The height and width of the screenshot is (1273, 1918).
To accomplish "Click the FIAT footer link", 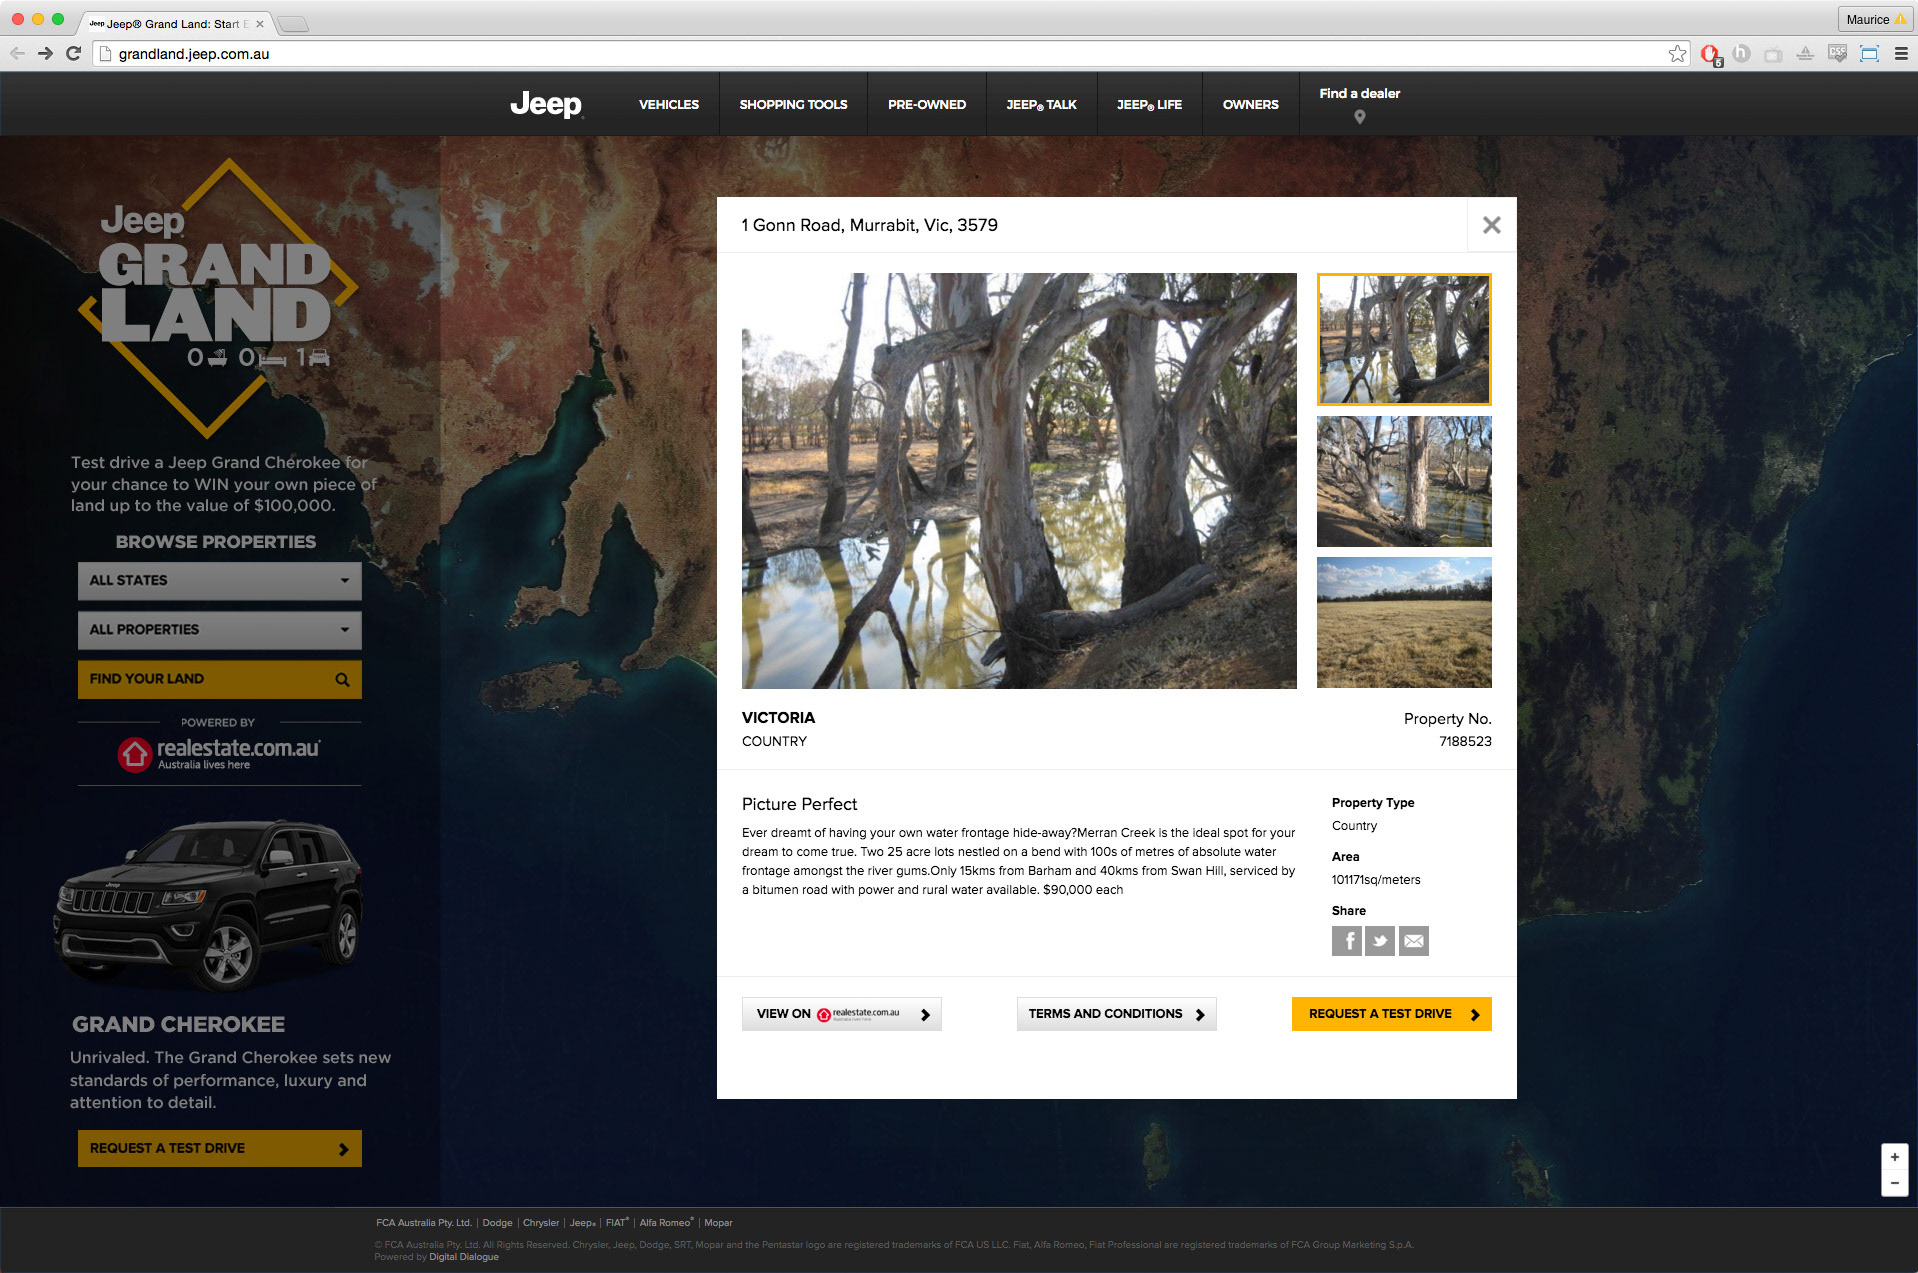I will [617, 1223].
